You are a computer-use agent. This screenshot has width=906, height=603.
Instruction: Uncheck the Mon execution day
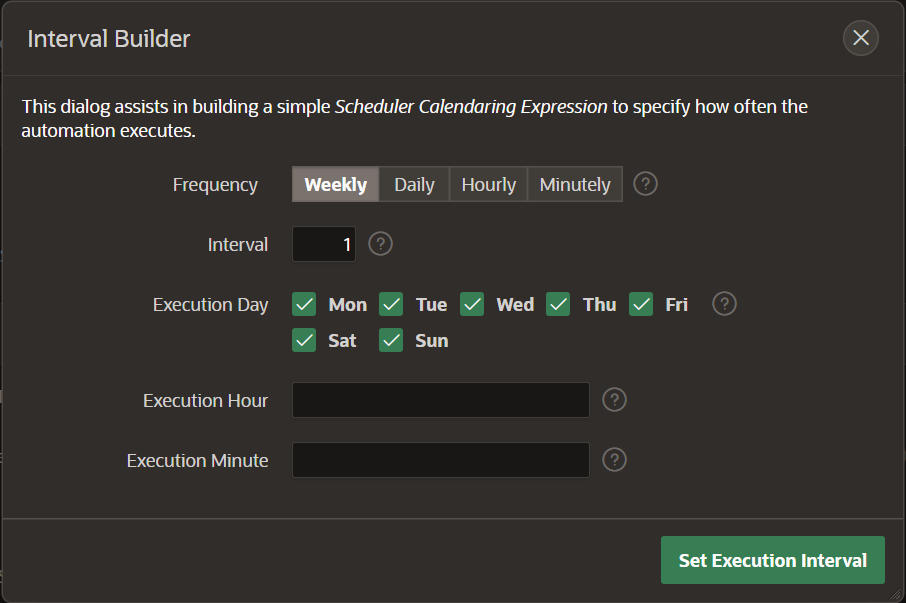pyautogui.click(x=305, y=304)
